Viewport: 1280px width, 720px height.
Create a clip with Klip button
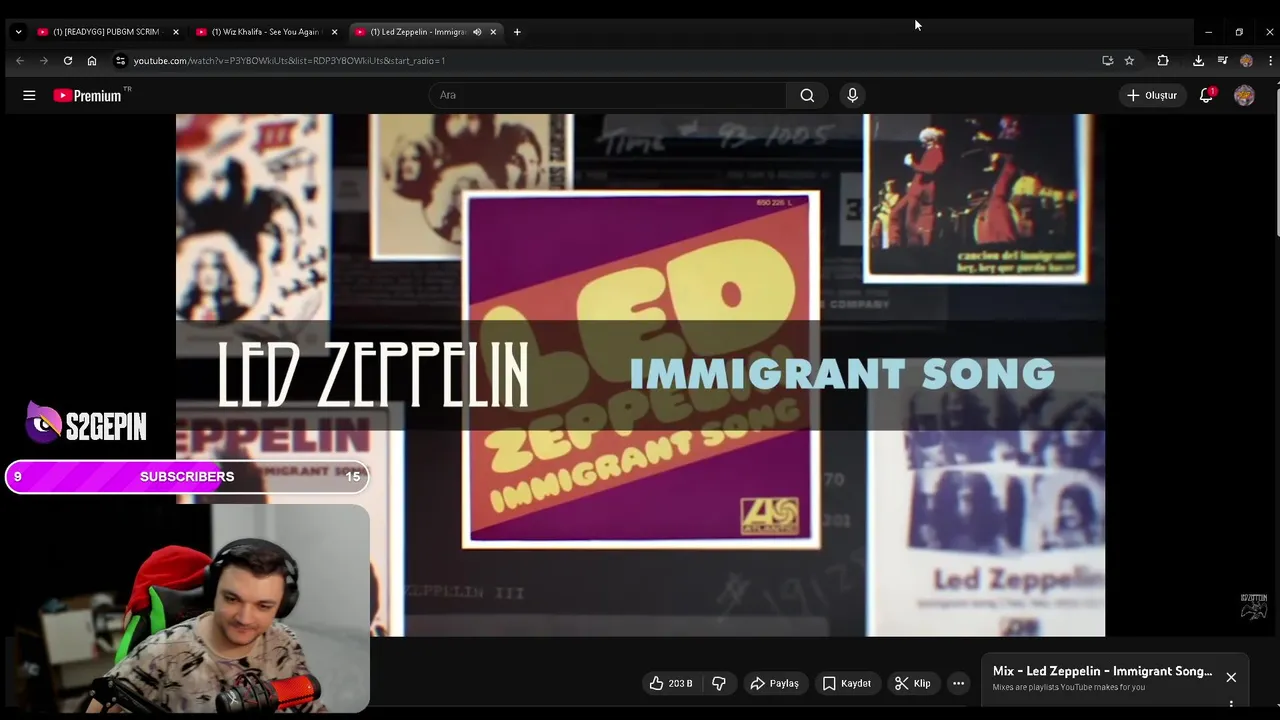[x=913, y=683]
